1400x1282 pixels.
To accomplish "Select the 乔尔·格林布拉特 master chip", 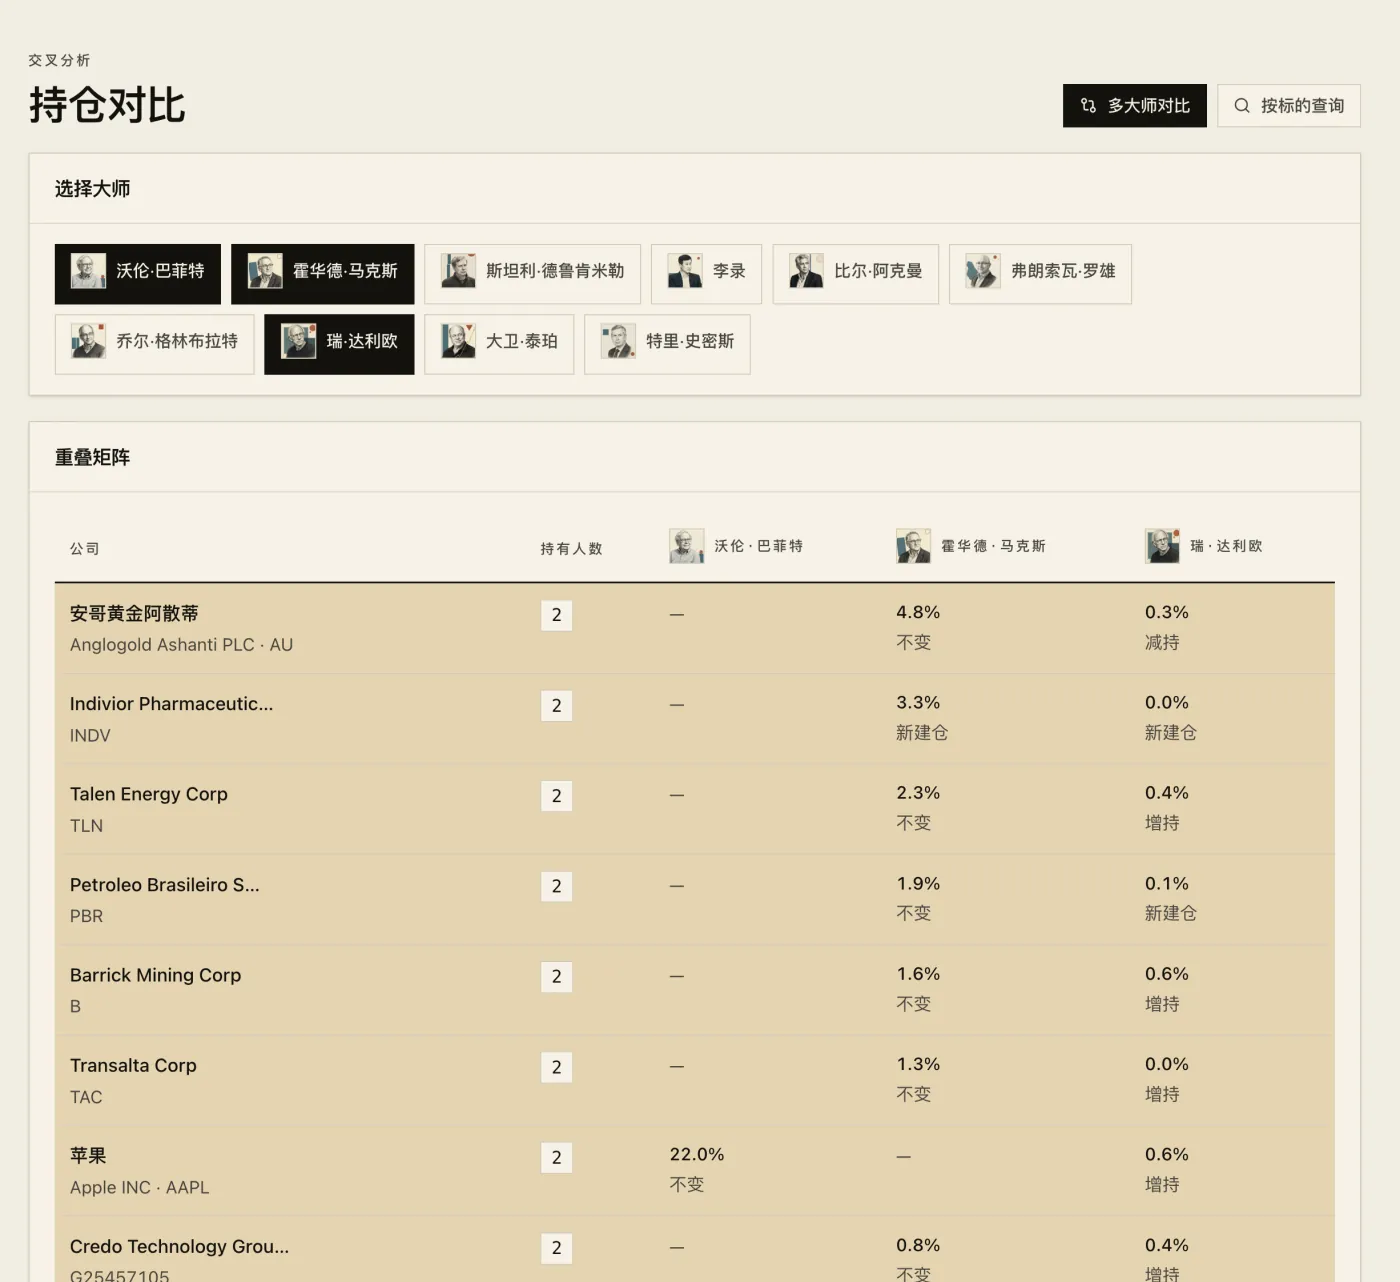I will (154, 344).
